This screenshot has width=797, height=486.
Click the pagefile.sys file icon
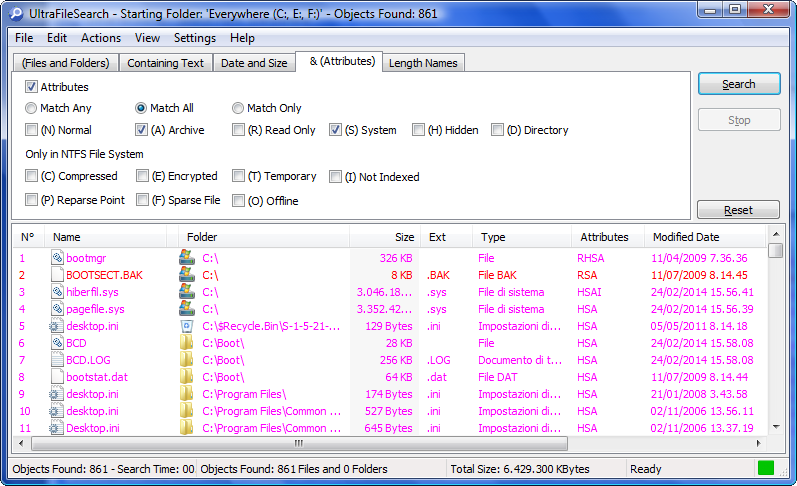pos(57,309)
